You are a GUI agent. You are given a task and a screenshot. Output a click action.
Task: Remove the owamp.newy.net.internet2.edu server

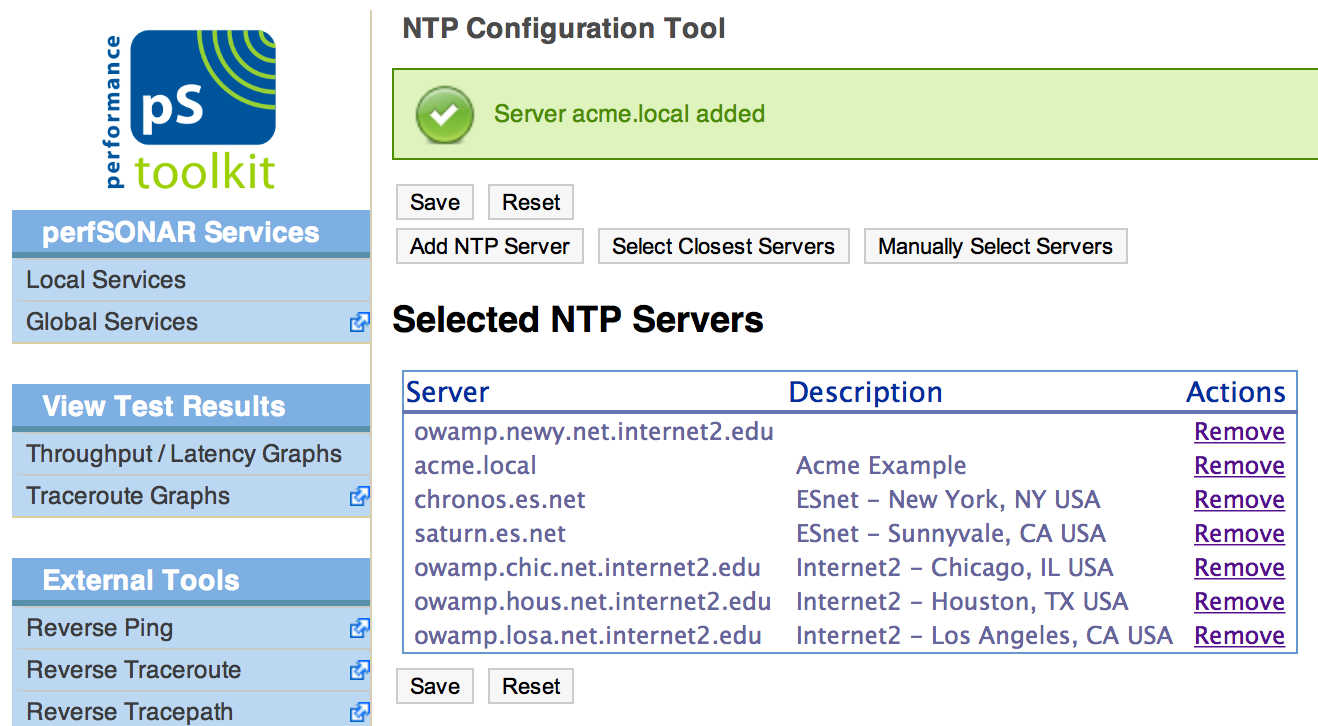1239,432
